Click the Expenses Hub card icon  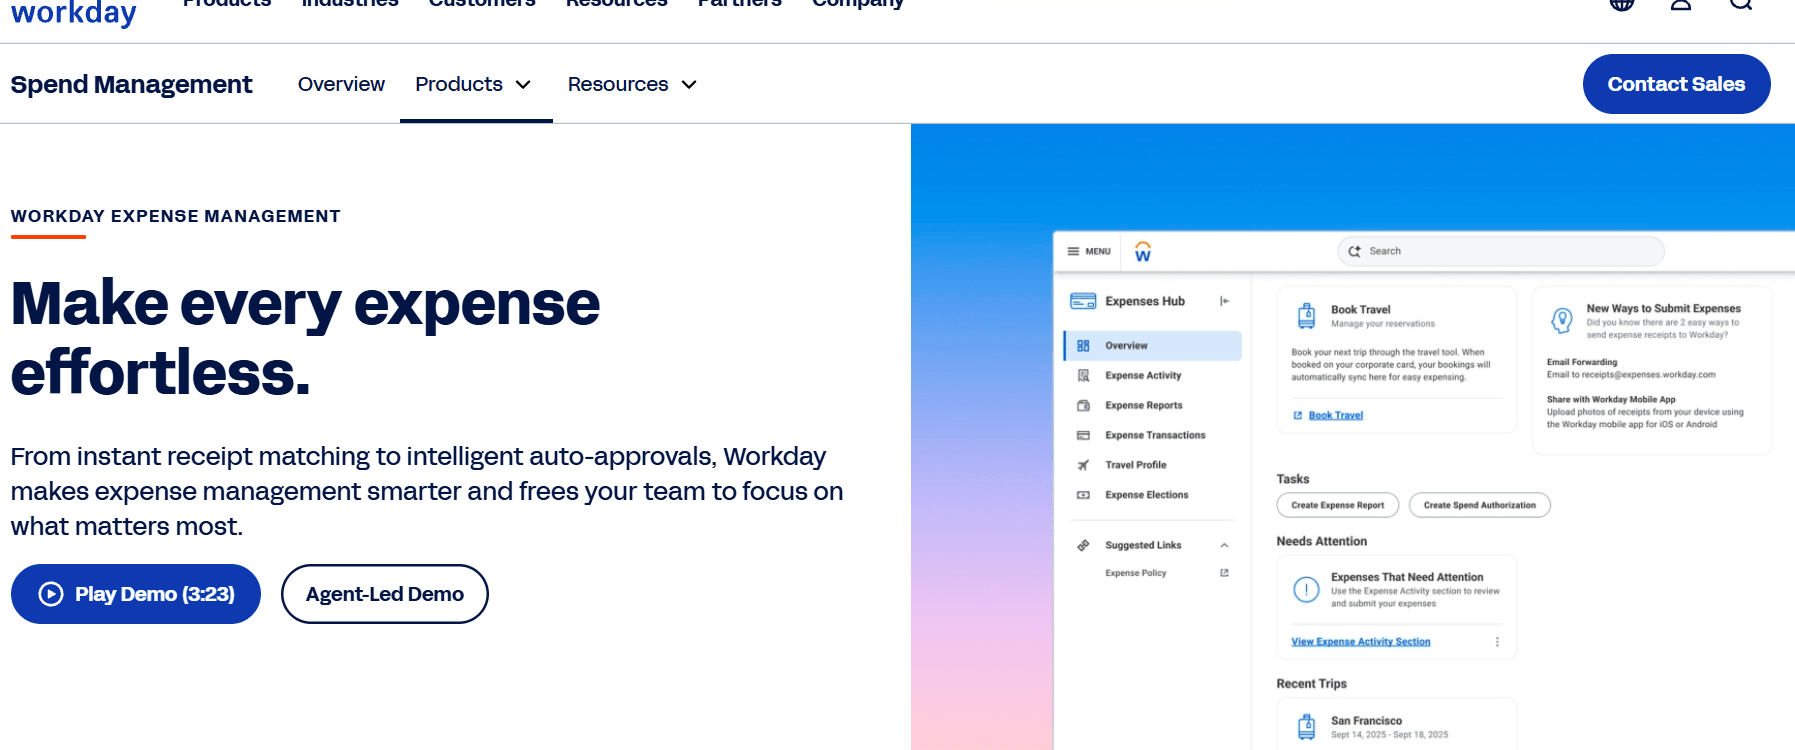click(1083, 301)
